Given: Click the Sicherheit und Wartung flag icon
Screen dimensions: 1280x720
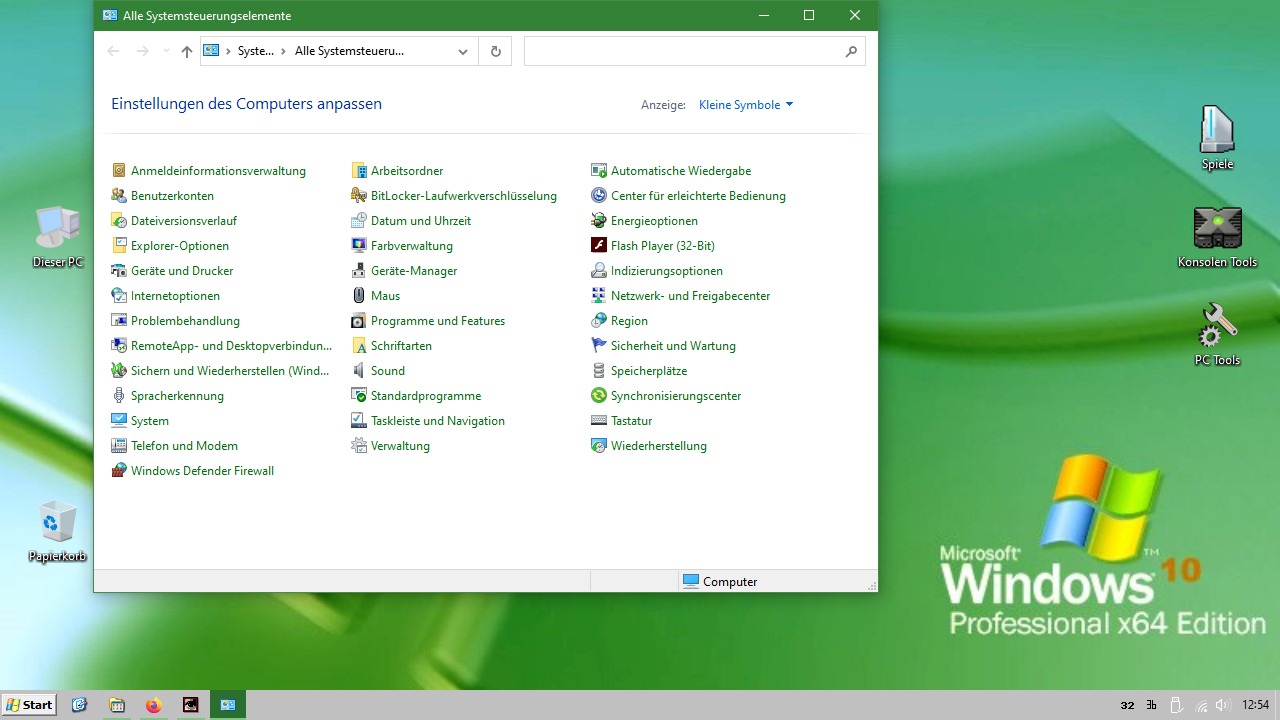Looking at the screenshot, I should (x=599, y=346).
